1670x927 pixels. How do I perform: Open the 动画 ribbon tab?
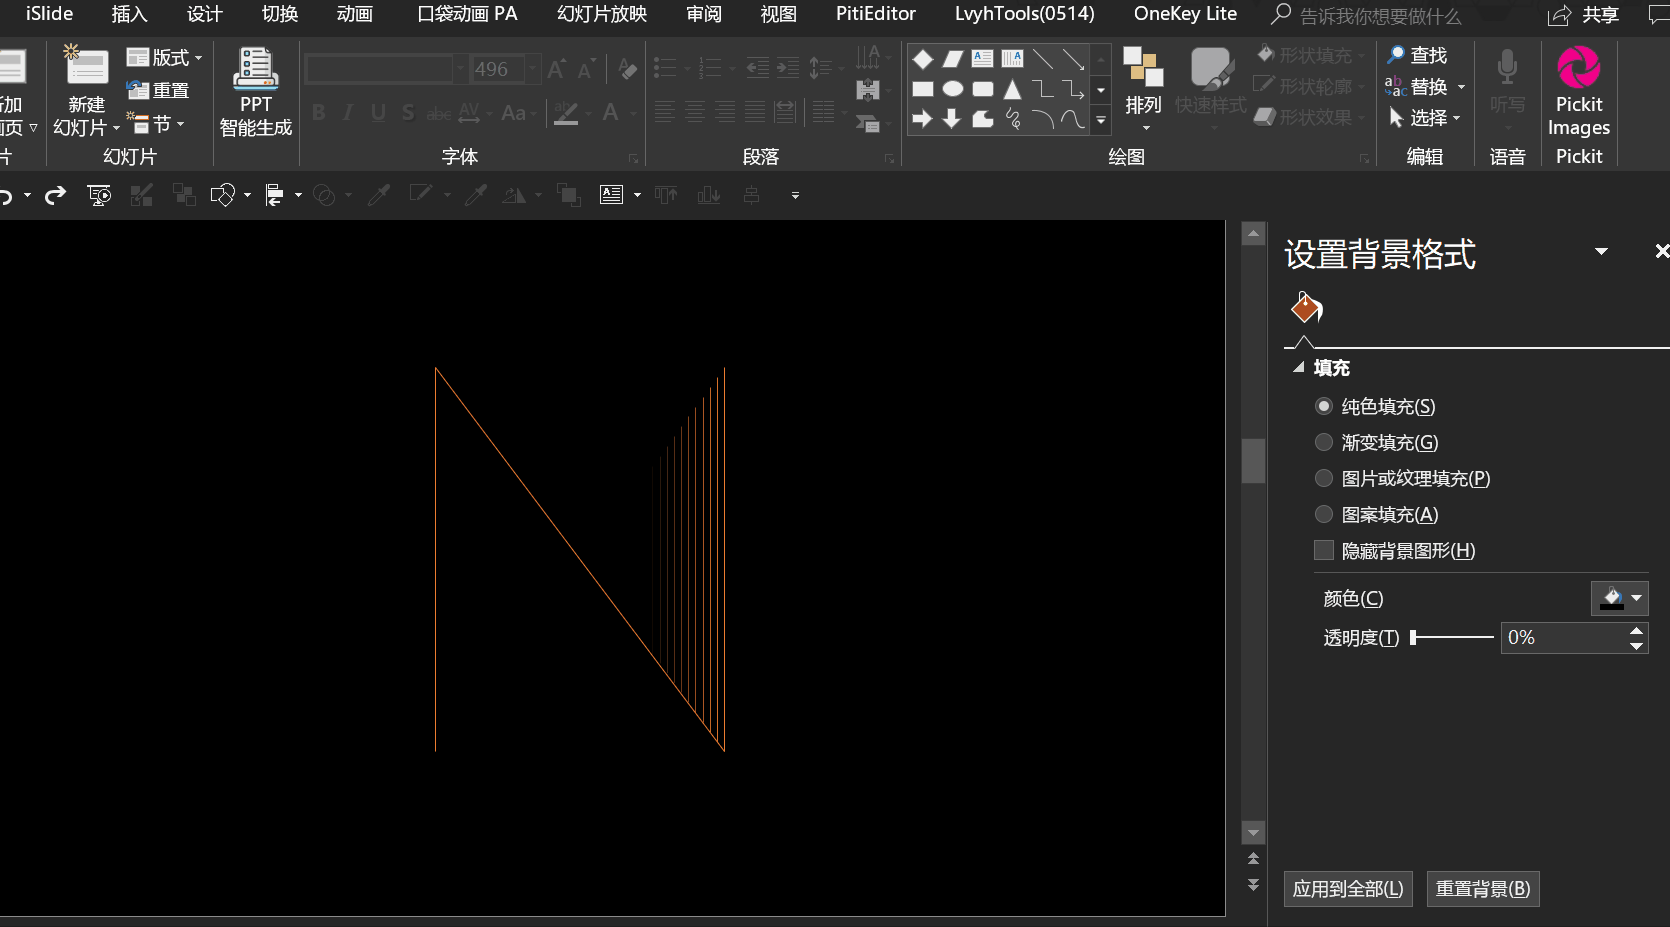tap(354, 14)
